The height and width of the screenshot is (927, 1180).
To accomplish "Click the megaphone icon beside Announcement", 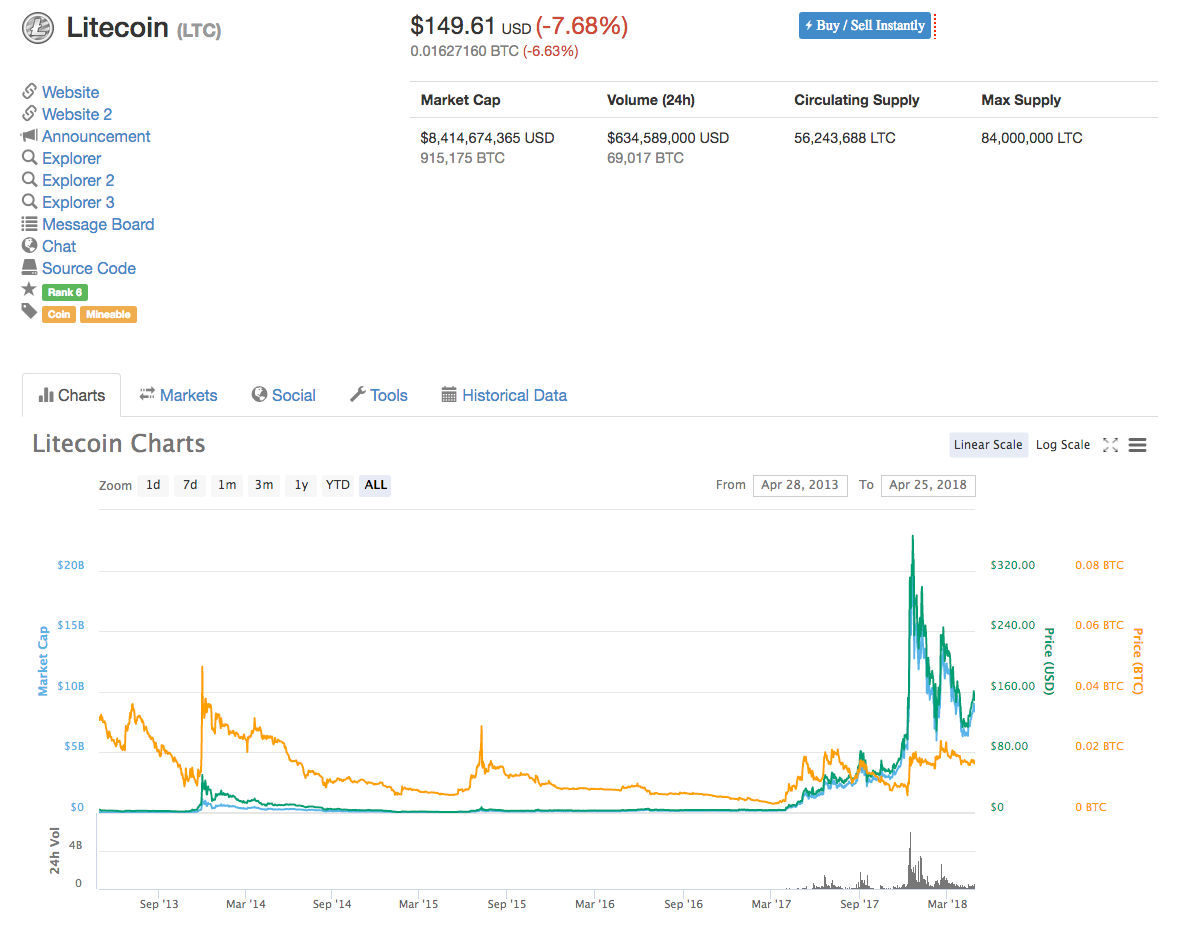I will point(29,135).
